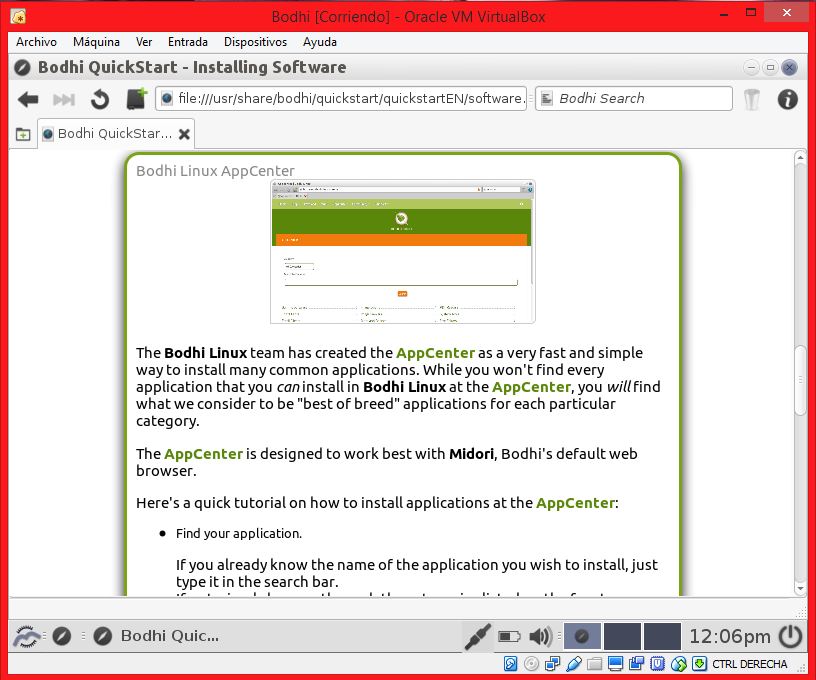The width and height of the screenshot is (816, 680).
Task: Click the info icon in browser toolbar
Action: pyautogui.click(x=788, y=99)
